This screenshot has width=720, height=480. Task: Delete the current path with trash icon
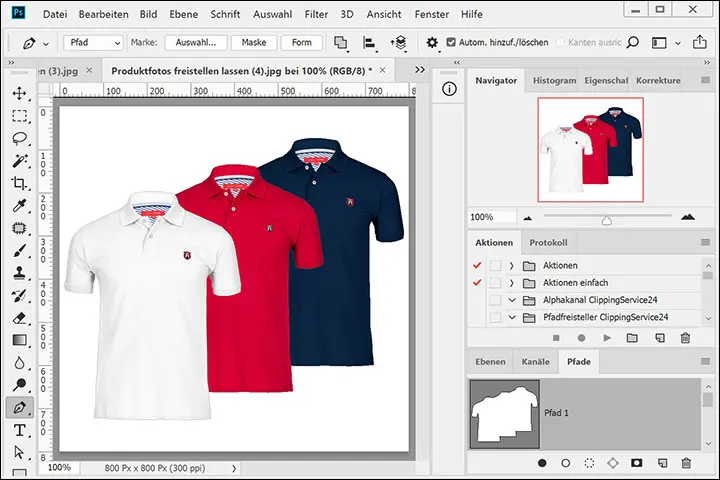click(x=686, y=463)
